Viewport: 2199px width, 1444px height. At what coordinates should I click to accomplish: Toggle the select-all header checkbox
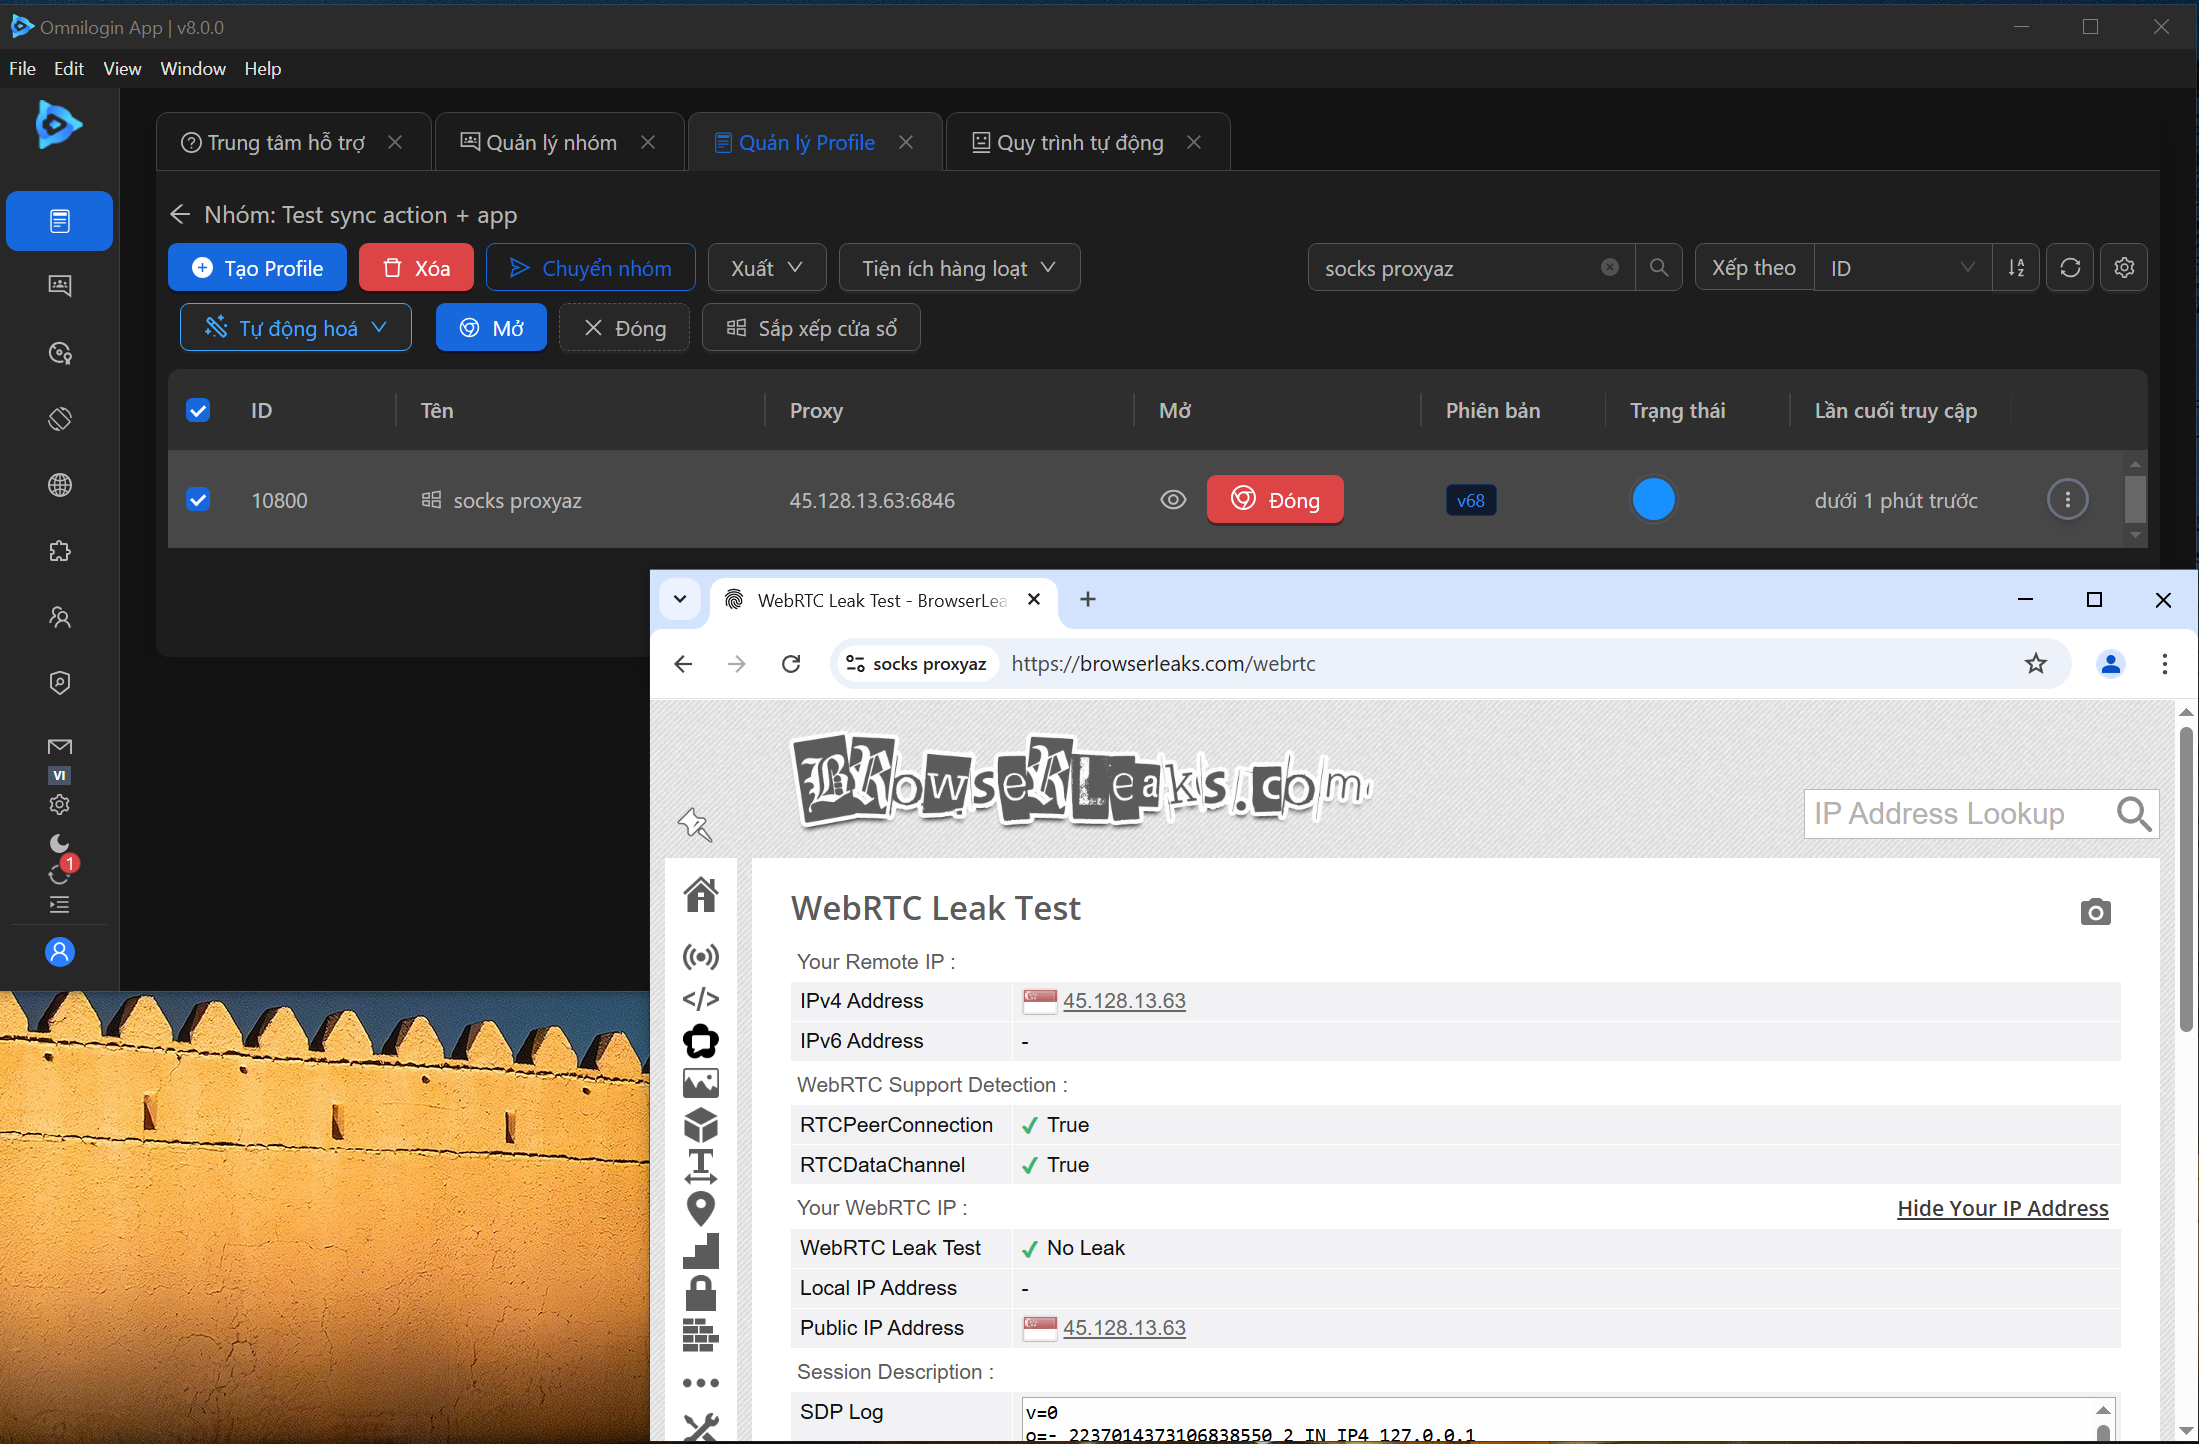tap(198, 411)
